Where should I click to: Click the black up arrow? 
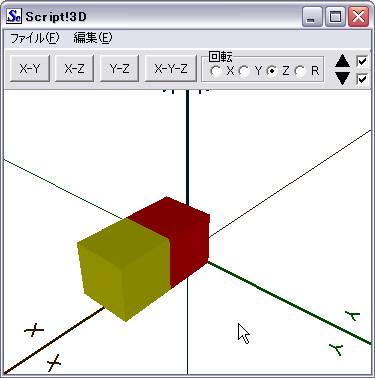pos(343,61)
